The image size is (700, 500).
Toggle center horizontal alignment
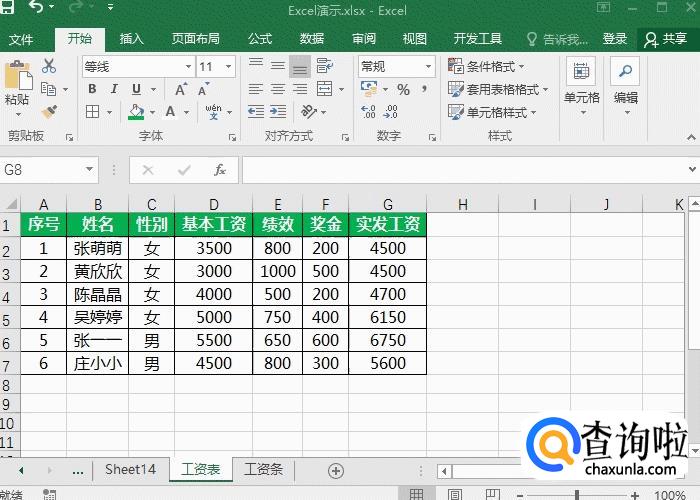pos(277,89)
